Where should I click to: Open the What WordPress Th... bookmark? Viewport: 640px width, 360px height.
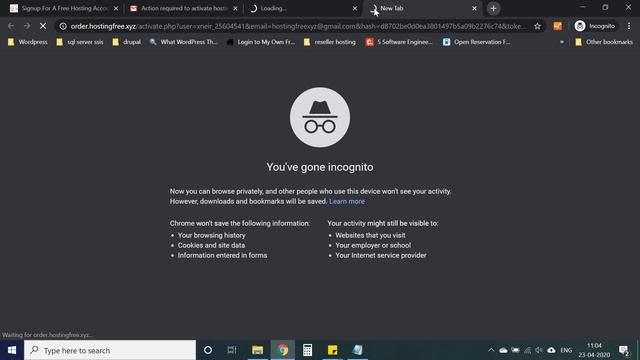click(x=183, y=42)
